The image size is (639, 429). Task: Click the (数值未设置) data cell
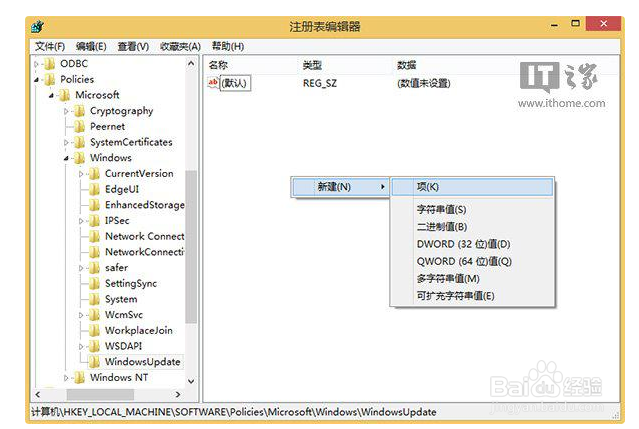pos(424,83)
